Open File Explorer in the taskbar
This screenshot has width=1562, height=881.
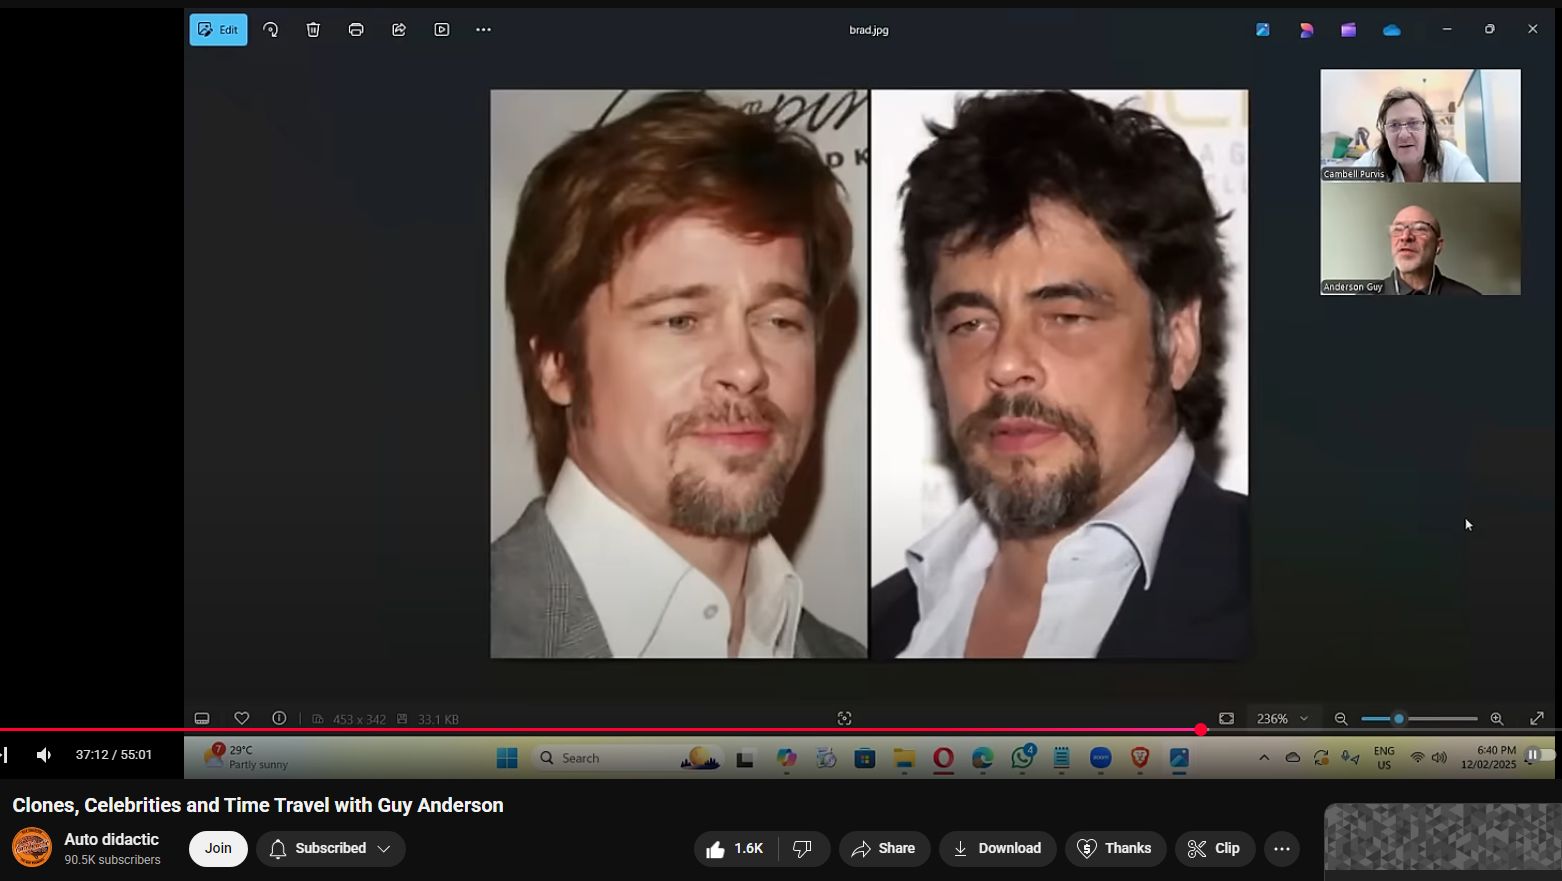(905, 759)
